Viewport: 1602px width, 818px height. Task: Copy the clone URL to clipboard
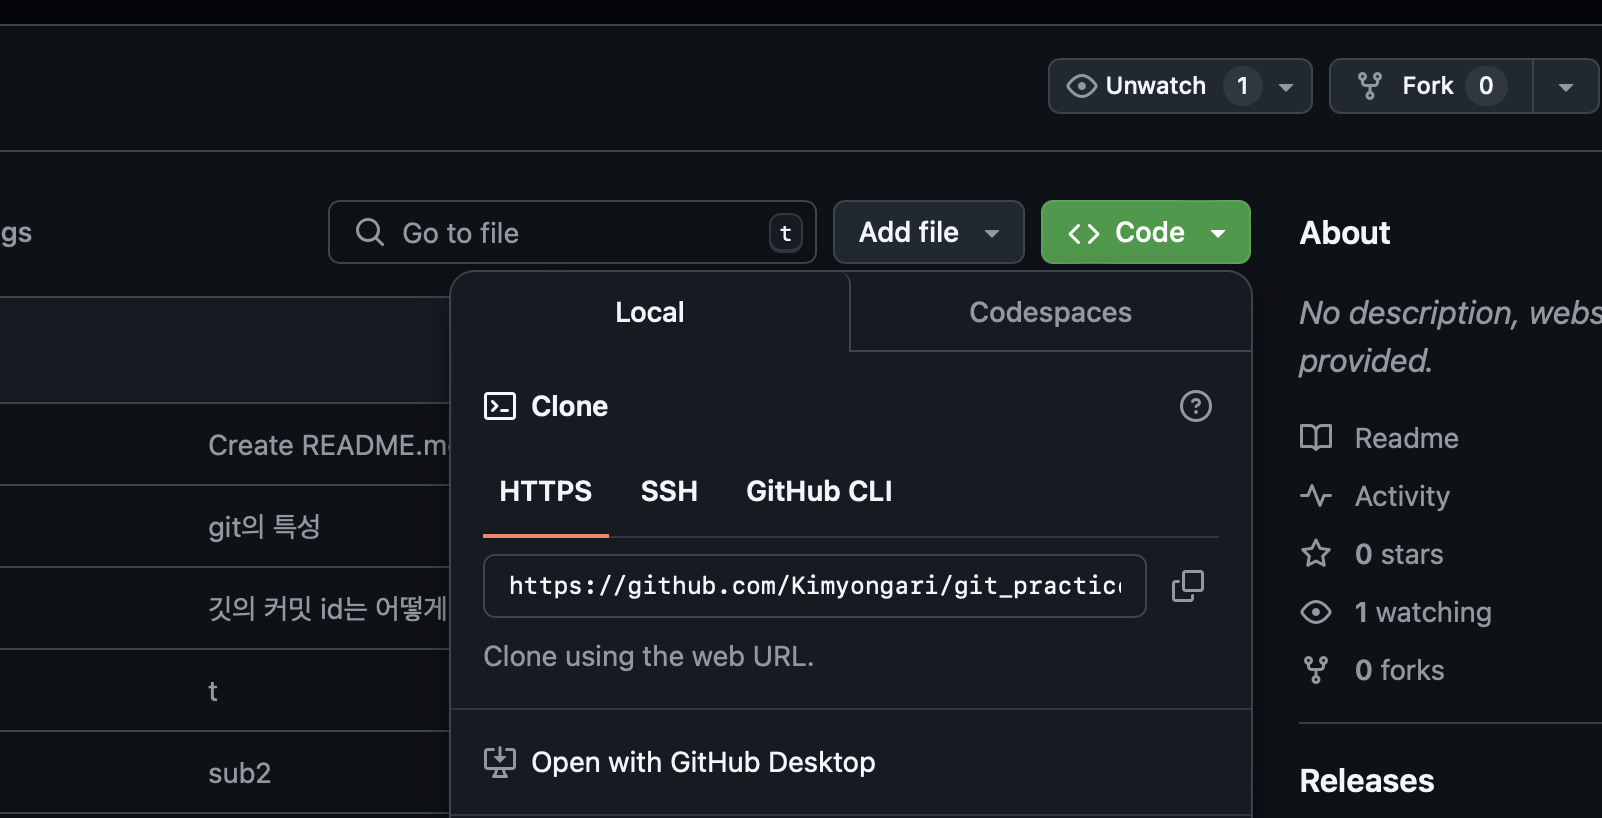click(1188, 586)
